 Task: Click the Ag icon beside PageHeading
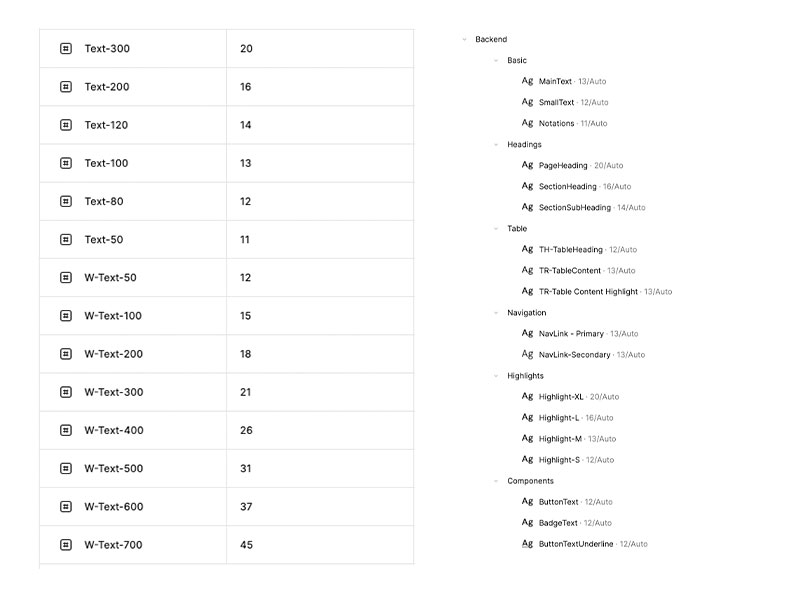527,165
